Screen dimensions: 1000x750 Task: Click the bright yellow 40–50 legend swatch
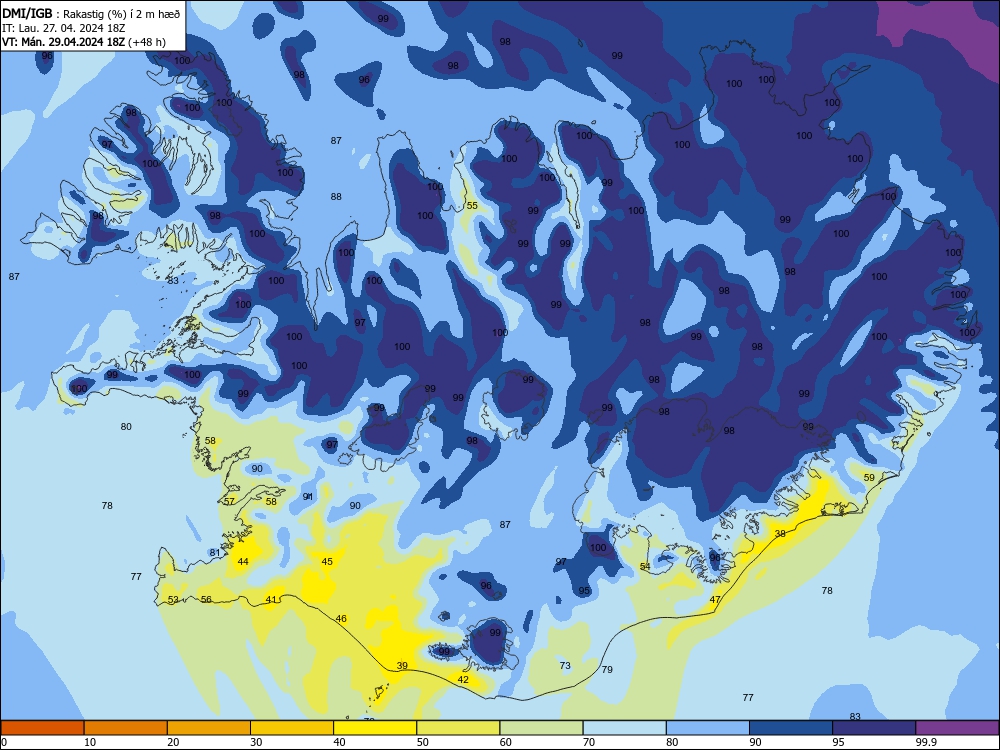pos(375,728)
